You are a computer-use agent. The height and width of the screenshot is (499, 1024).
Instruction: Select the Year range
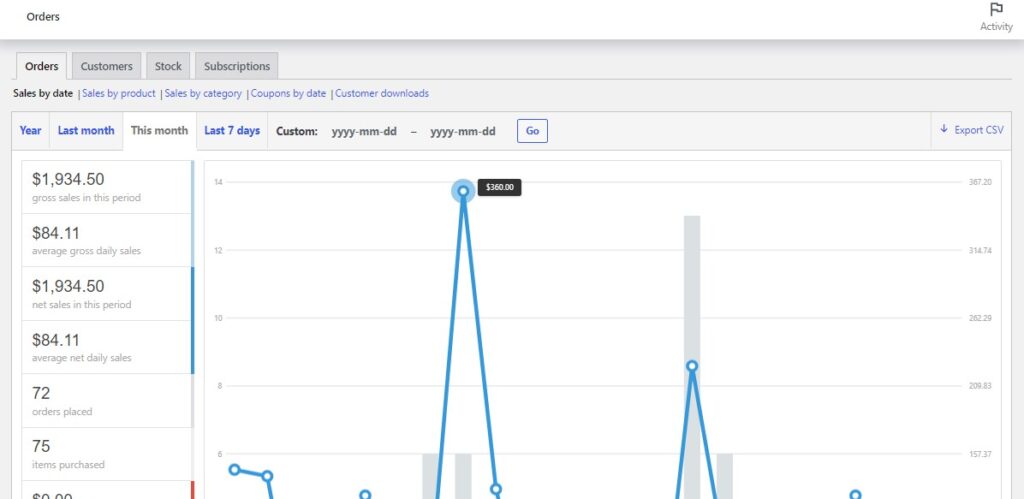point(30,130)
